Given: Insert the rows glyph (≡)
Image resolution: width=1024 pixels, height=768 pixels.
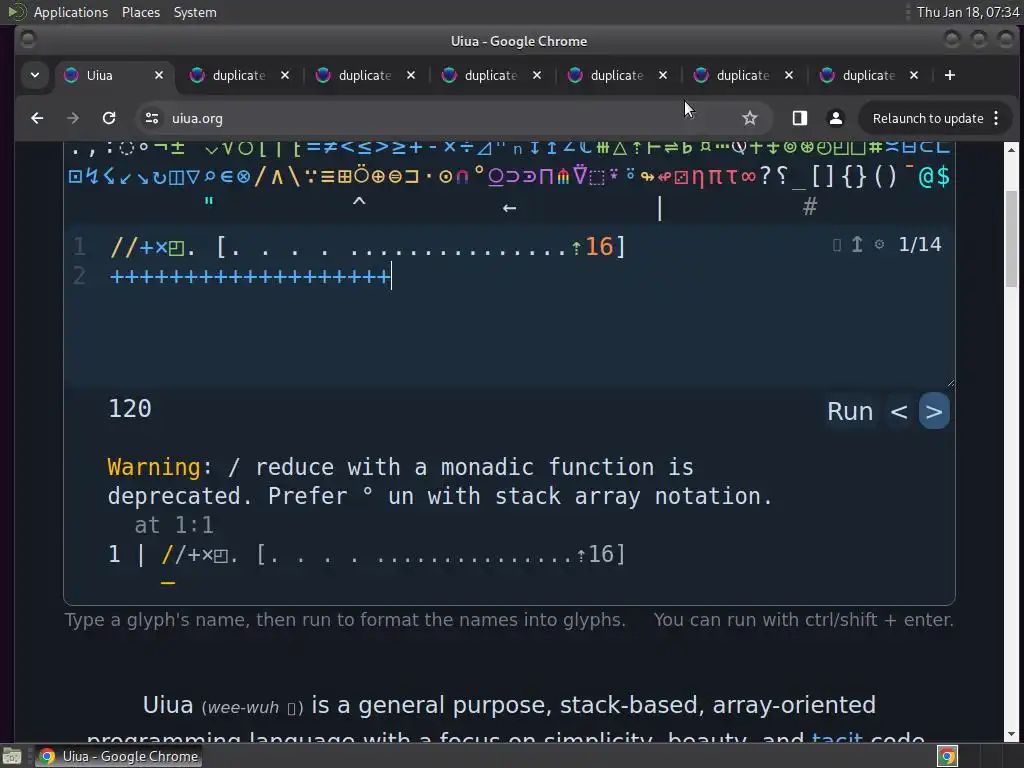Looking at the screenshot, I should [x=328, y=176].
